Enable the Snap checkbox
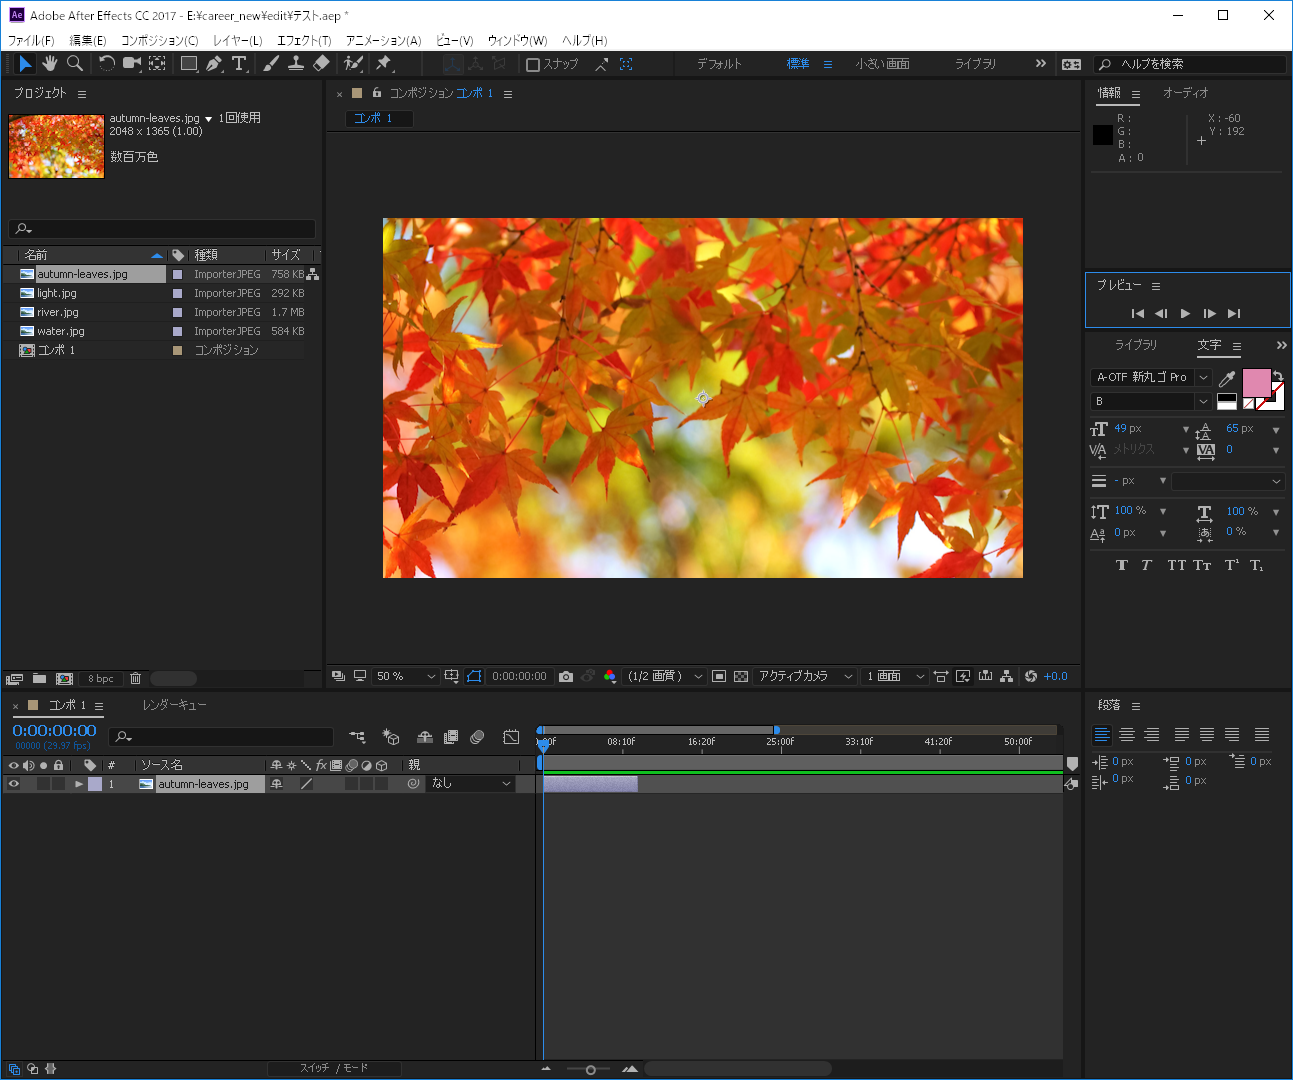This screenshot has height=1080, width=1293. point(533,65)
